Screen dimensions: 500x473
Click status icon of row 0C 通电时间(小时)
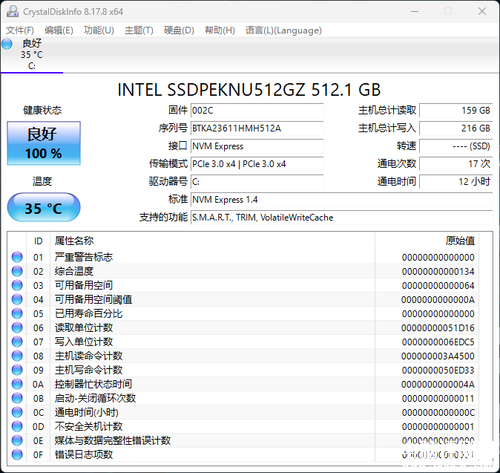point(17,412)
